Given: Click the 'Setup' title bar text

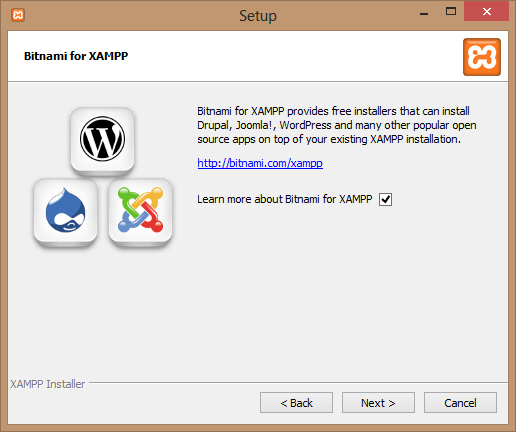Looking at the screenshot, I should click(x=258, y=16).
